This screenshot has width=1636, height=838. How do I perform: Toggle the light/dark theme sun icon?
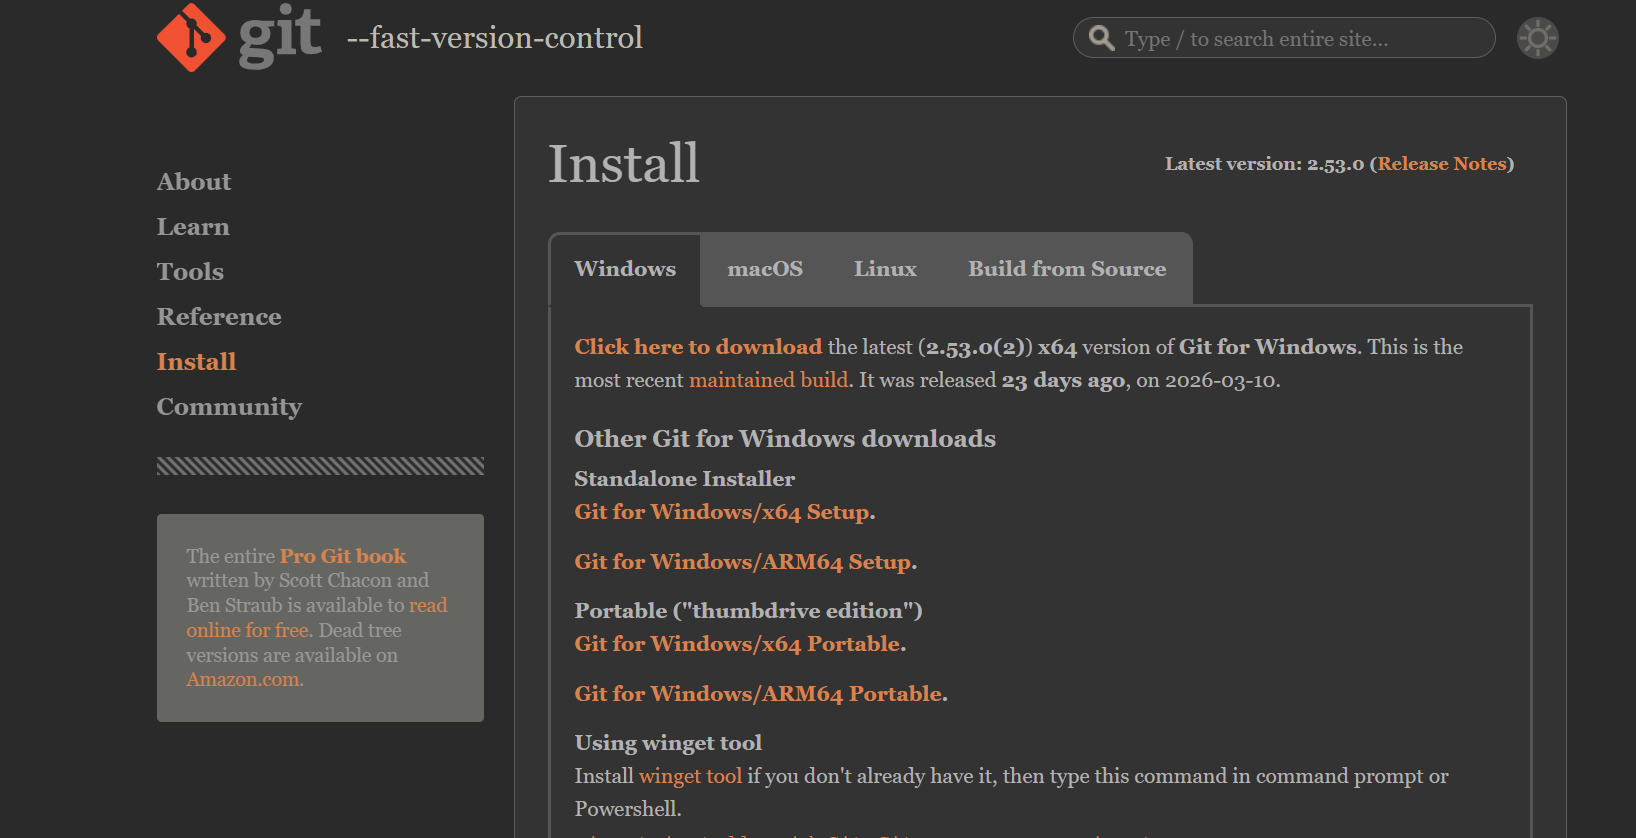(1538, 38)
